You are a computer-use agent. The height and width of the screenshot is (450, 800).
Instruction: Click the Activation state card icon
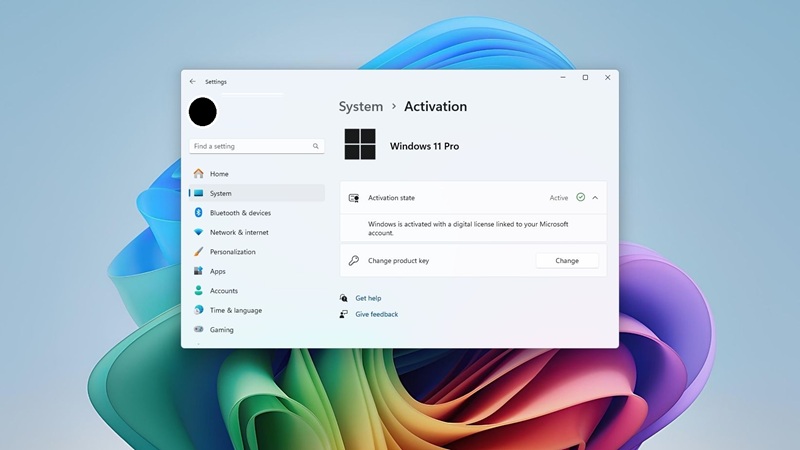(354, 197)
